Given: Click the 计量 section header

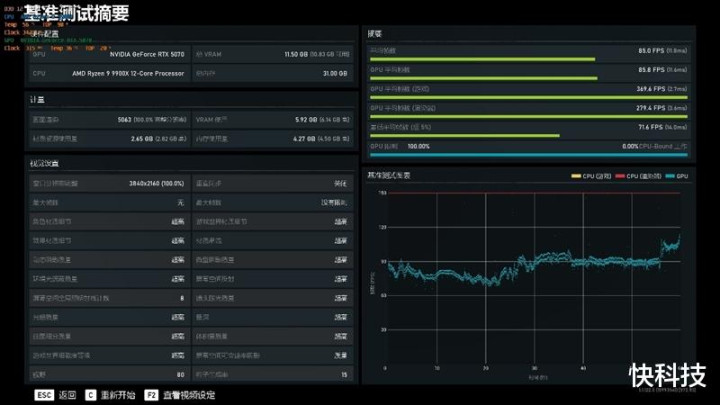Looking at the screenshot, I should (x=37, y=100).
